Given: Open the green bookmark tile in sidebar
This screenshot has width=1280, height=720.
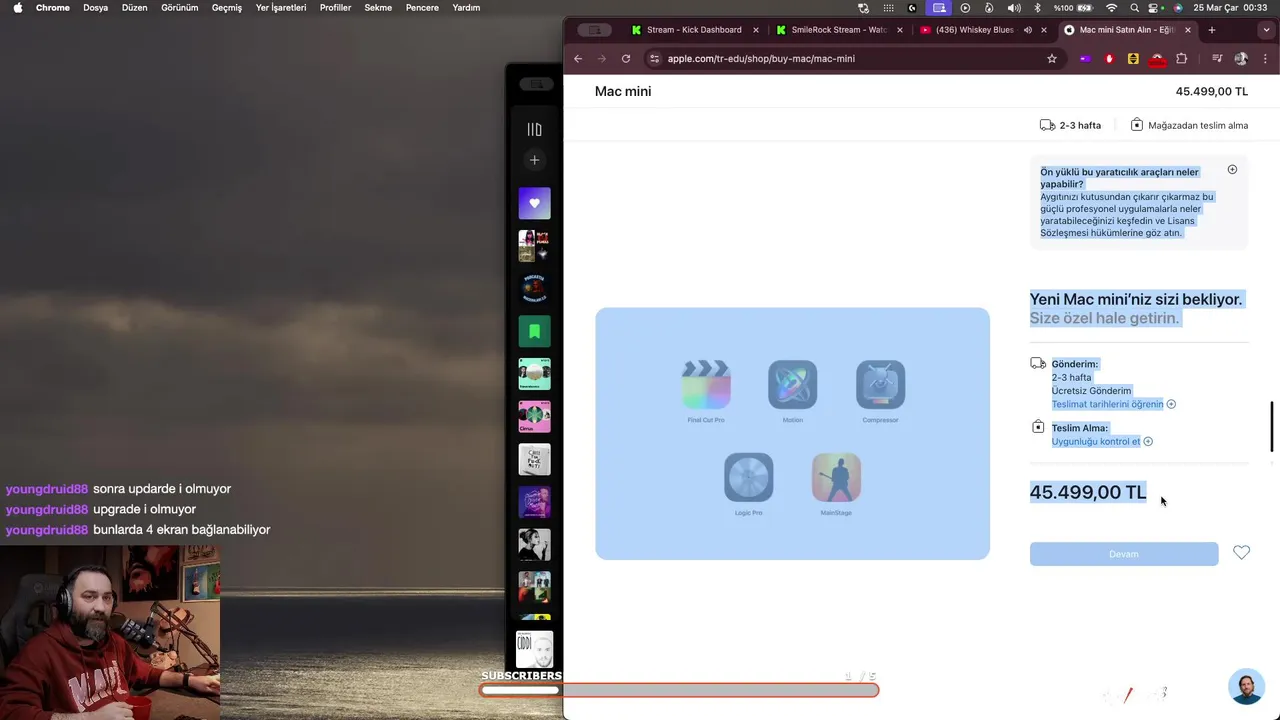Looking at the screenshot, I should pyautogui.click(x=534, y=331).
